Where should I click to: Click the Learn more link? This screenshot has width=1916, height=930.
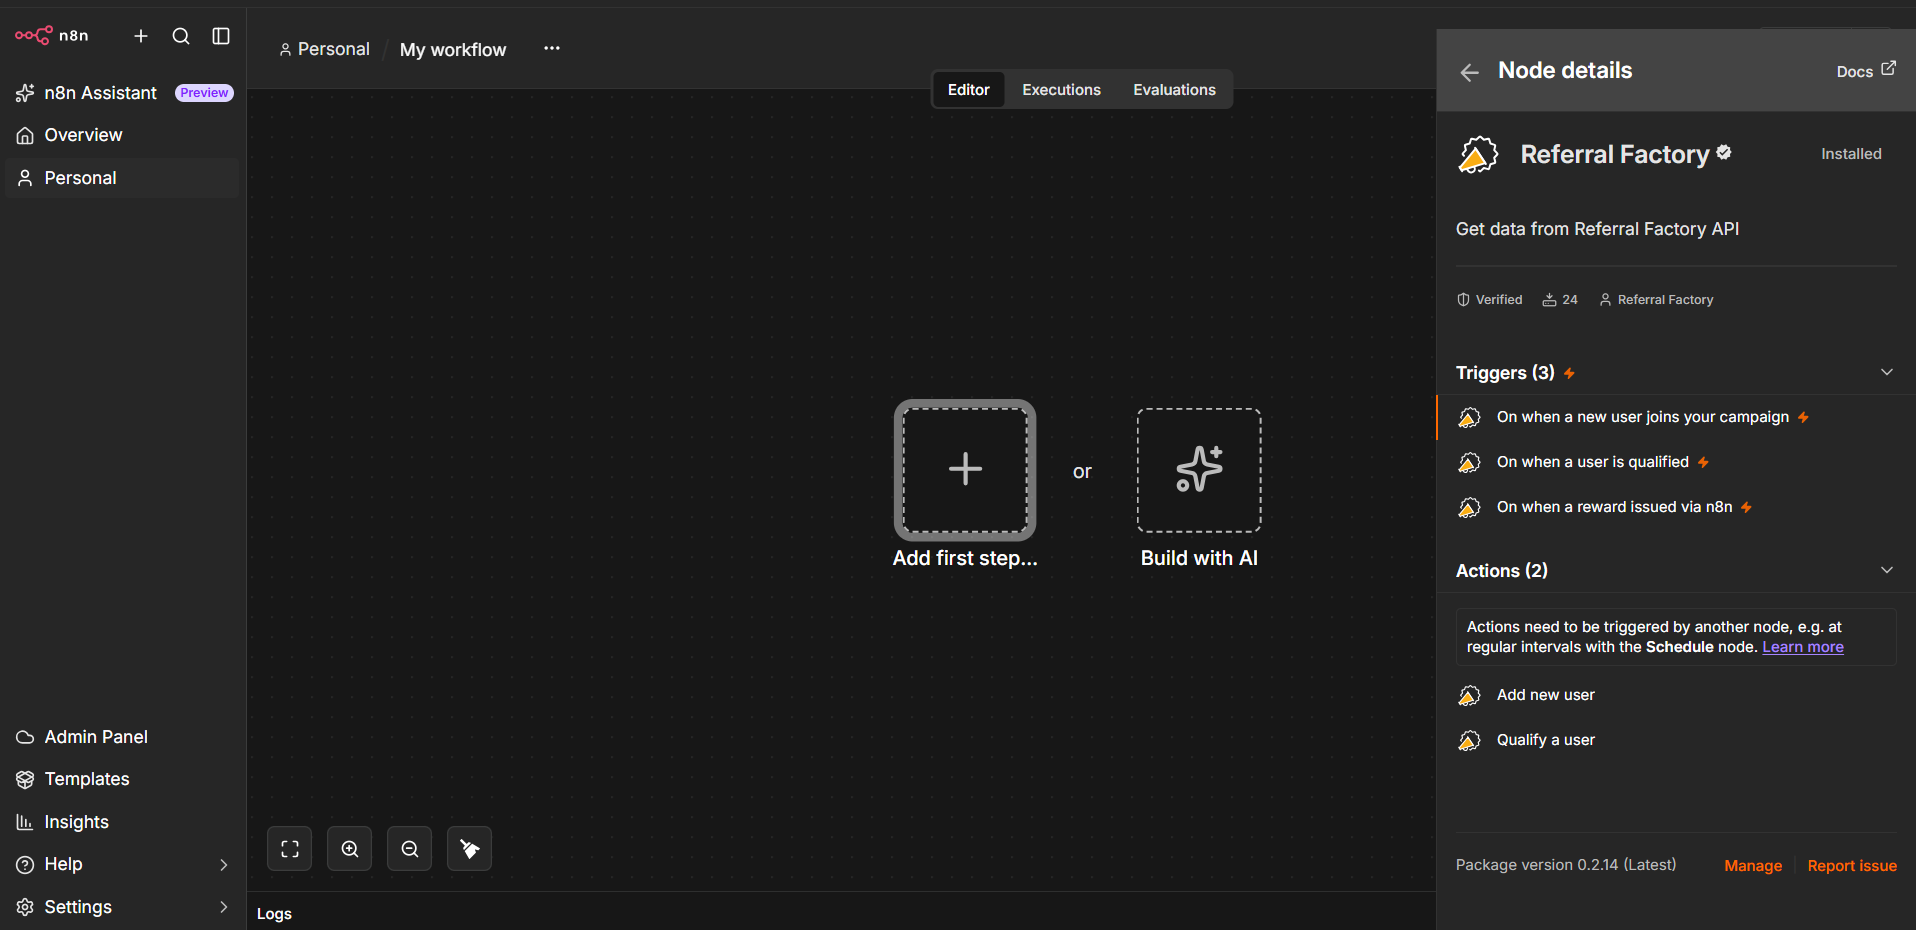1803,647
